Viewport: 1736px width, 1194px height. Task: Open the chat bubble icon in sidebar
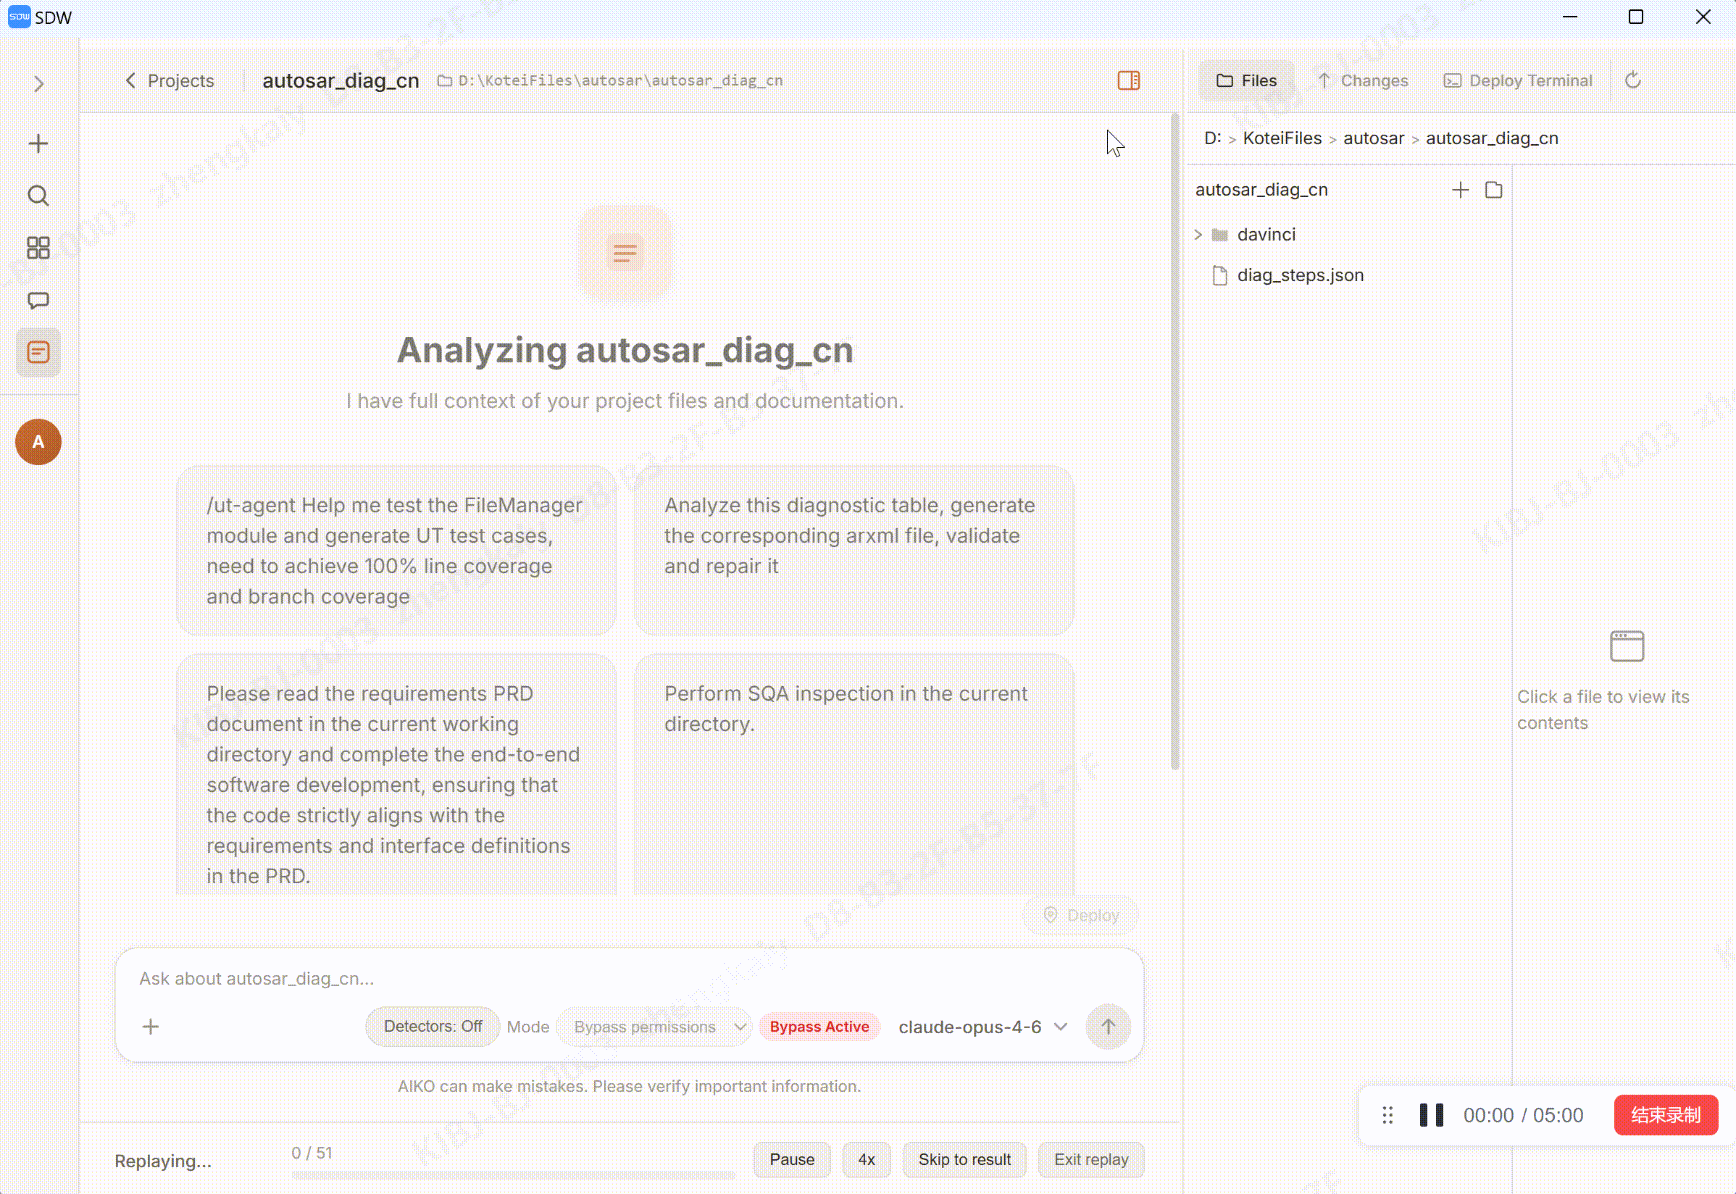pos(38,300)
